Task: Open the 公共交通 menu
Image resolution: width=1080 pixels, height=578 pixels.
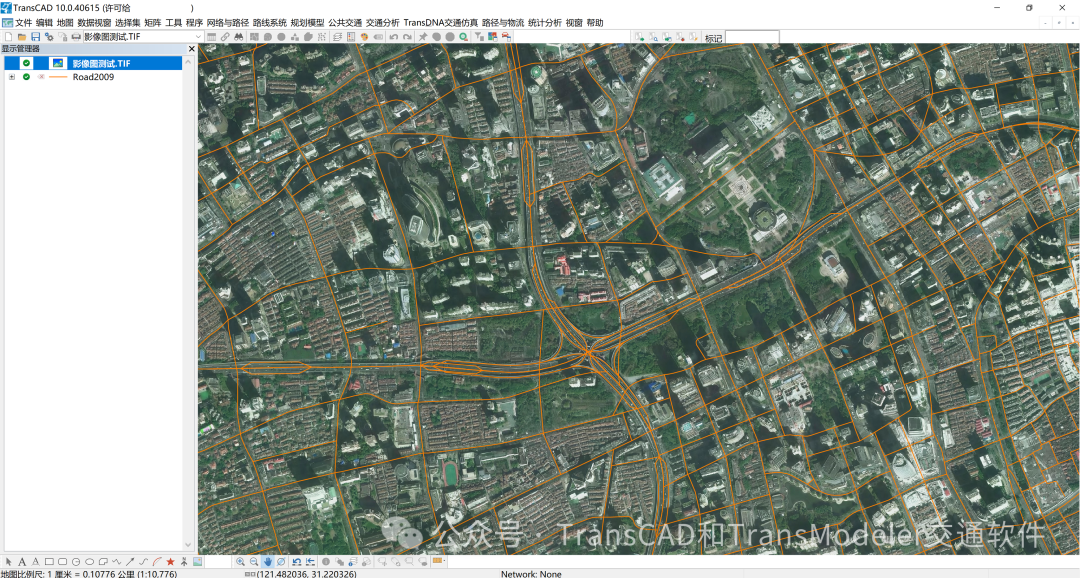Action: click(345, 23)
